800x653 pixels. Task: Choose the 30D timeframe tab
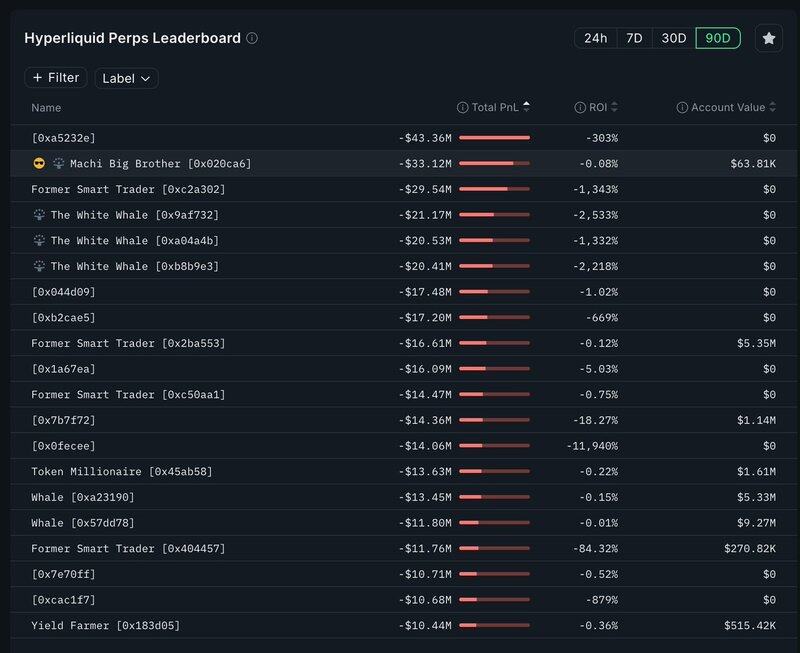point(674,38)
